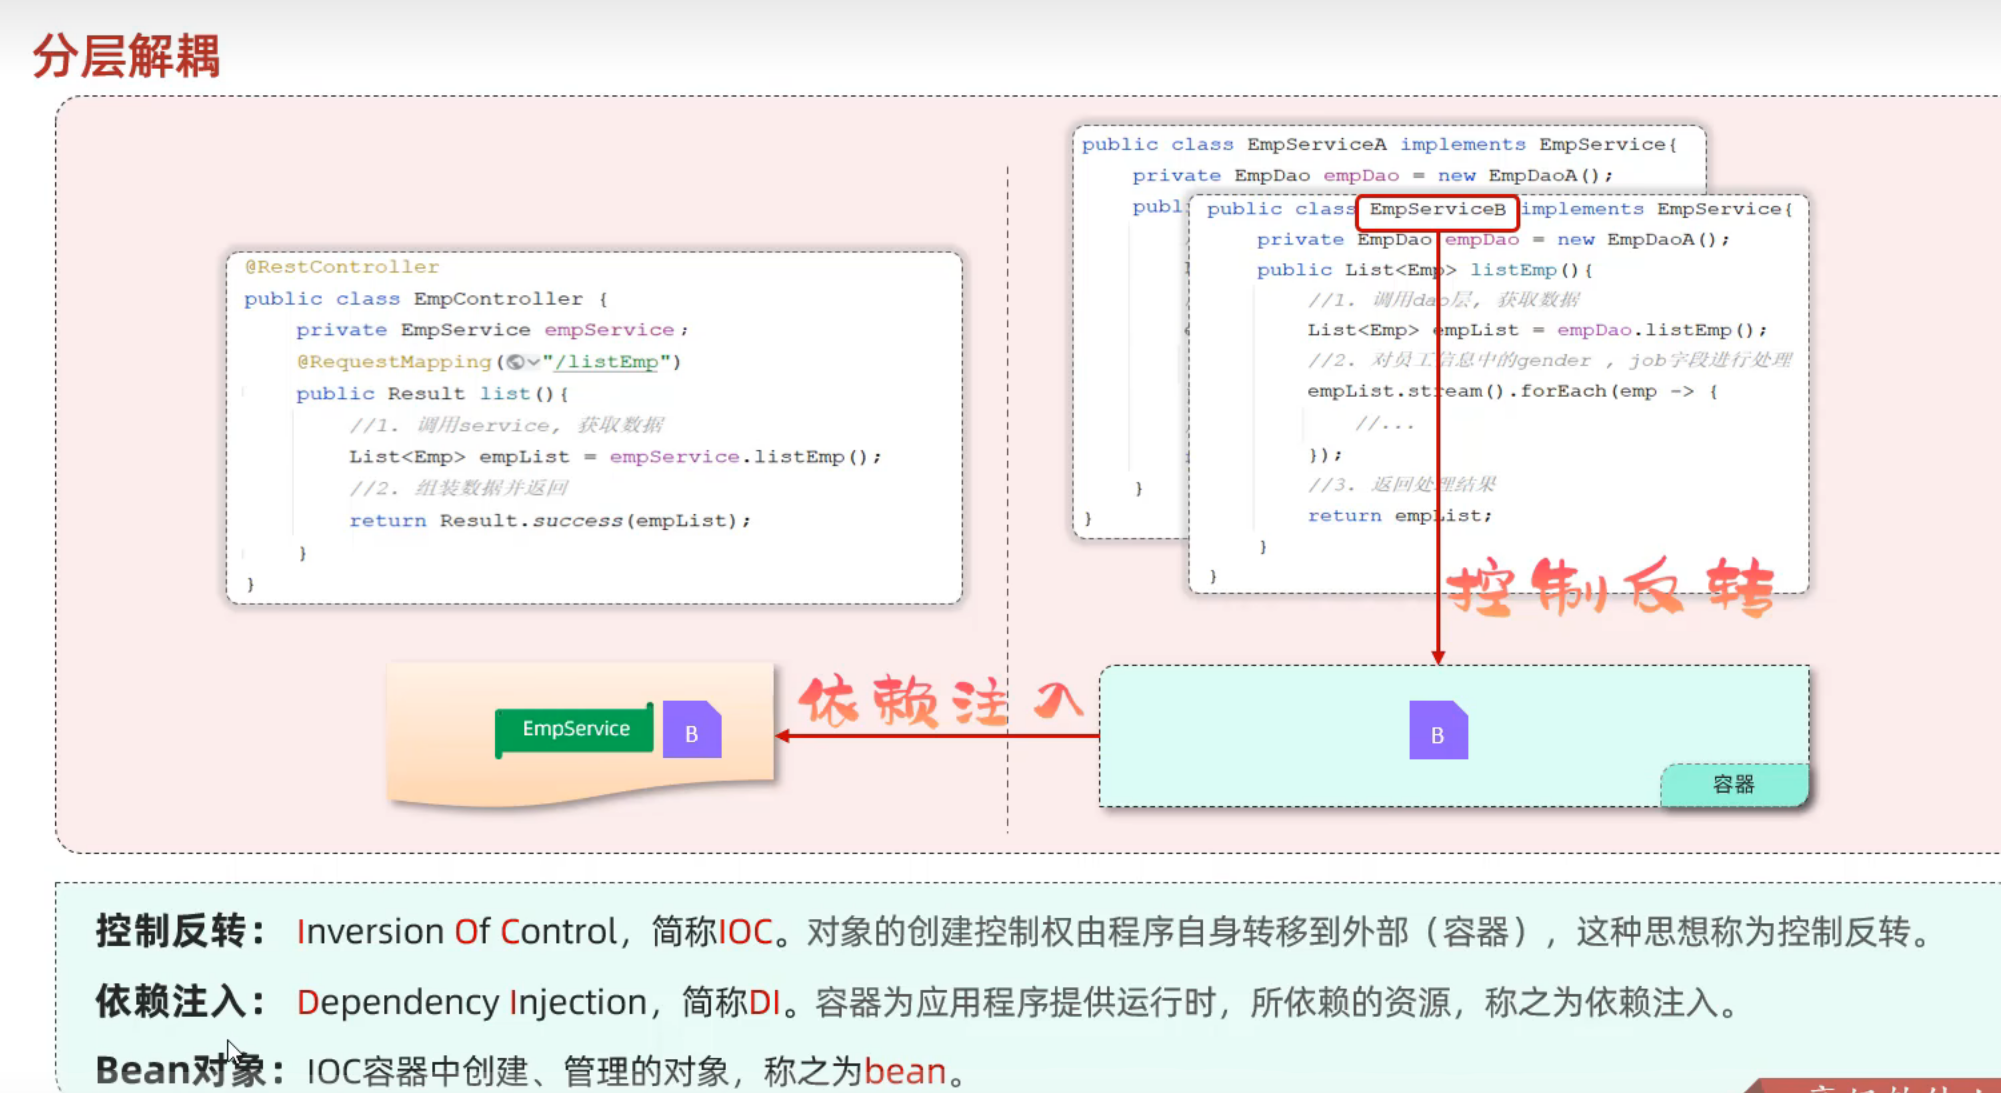
Task: Click the Bean对象 term heading
Action: 181,1071
